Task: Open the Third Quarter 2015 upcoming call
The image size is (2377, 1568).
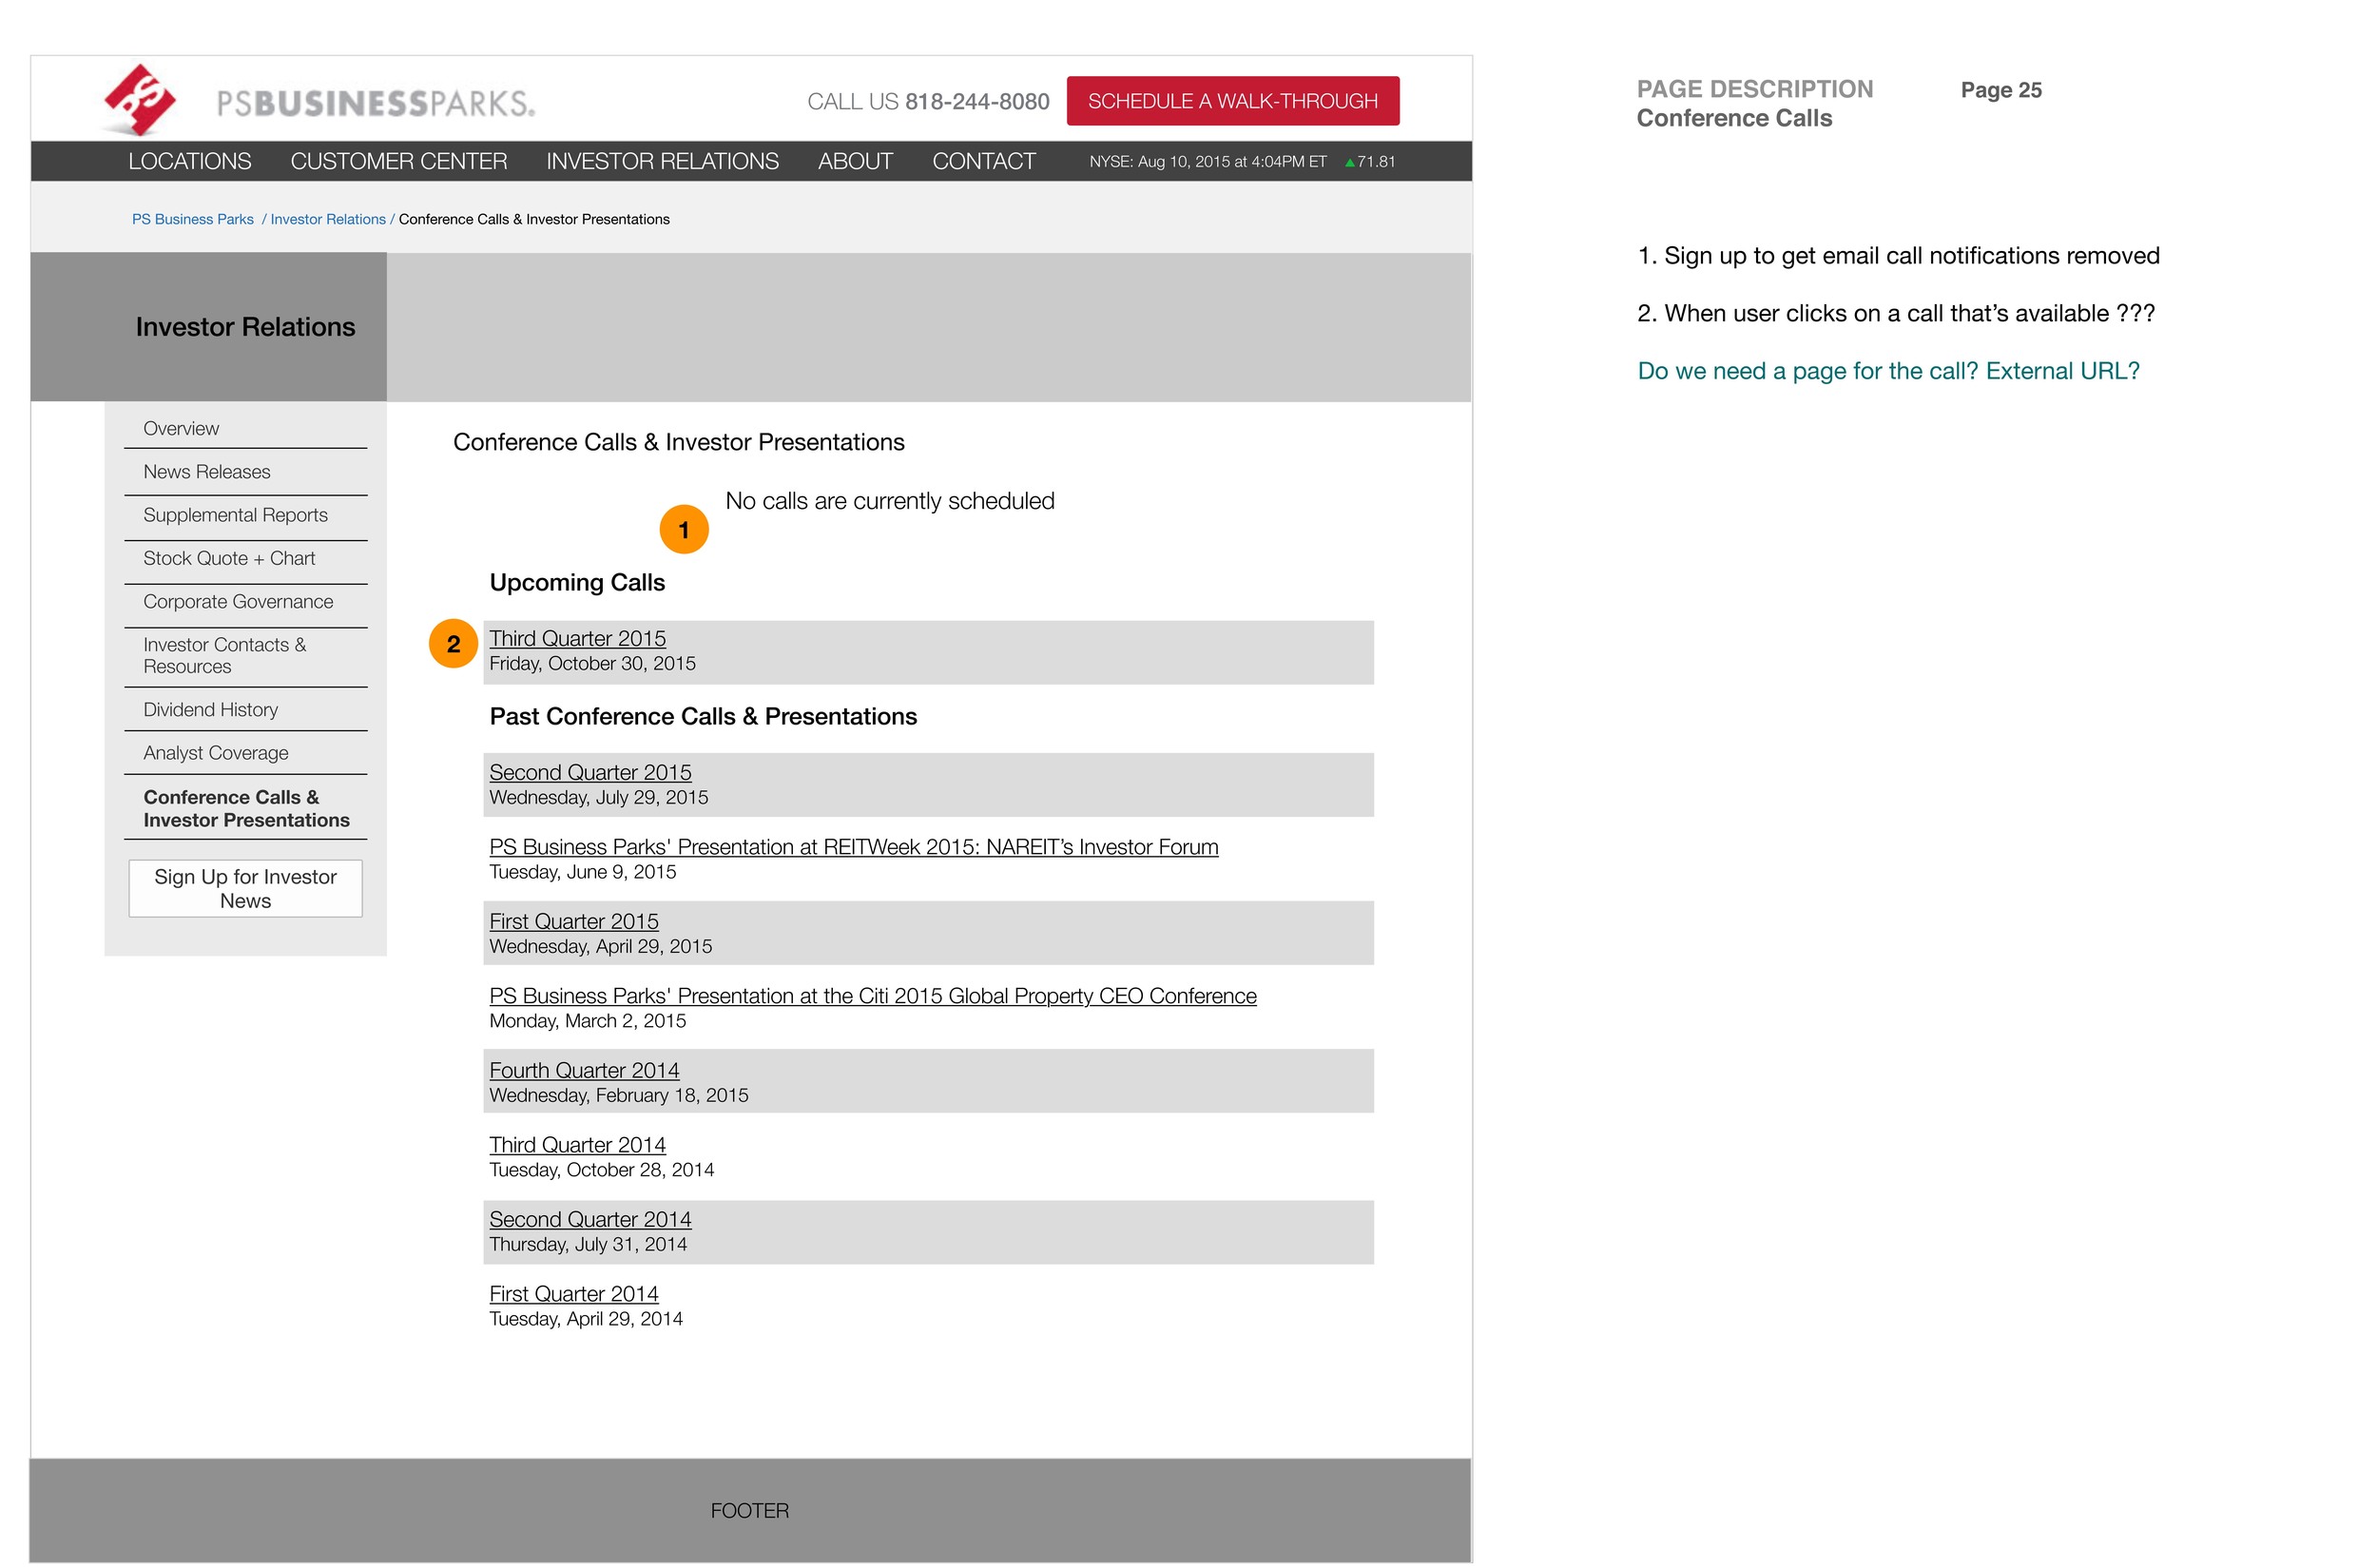Action: coord(577,638)
